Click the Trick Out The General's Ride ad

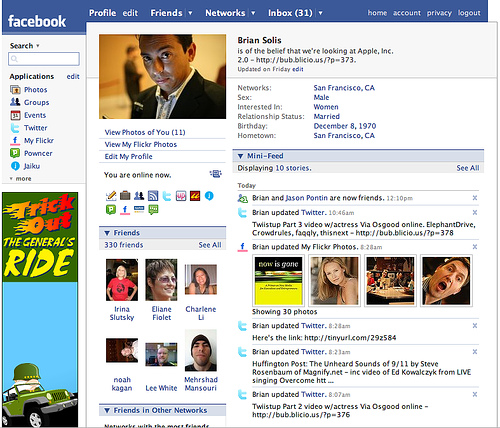(x=40, y=309)
